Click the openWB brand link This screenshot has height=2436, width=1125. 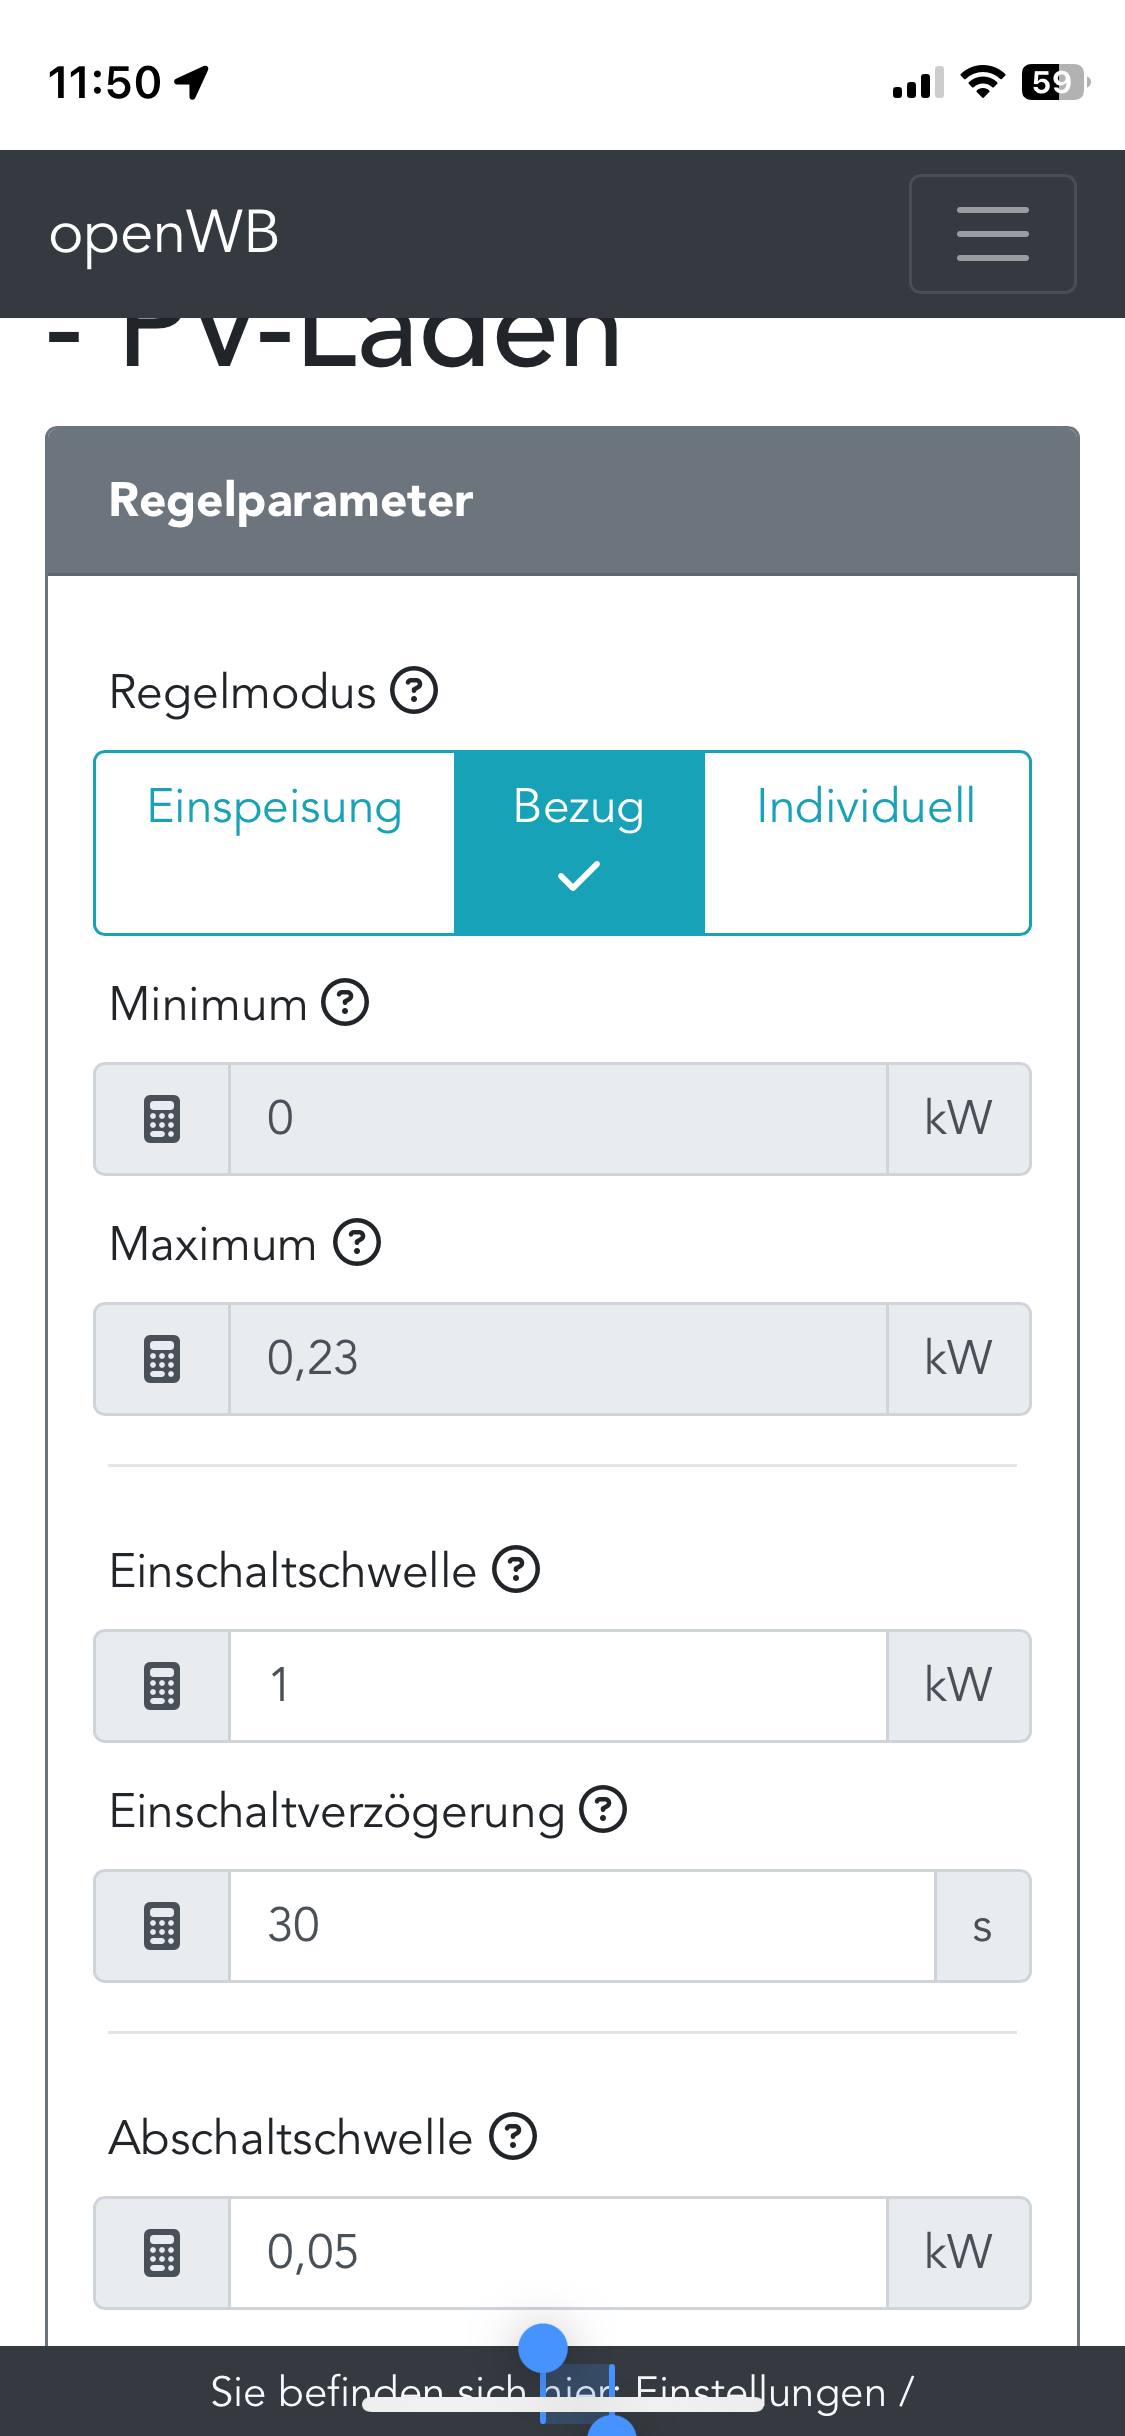point(164,234)
